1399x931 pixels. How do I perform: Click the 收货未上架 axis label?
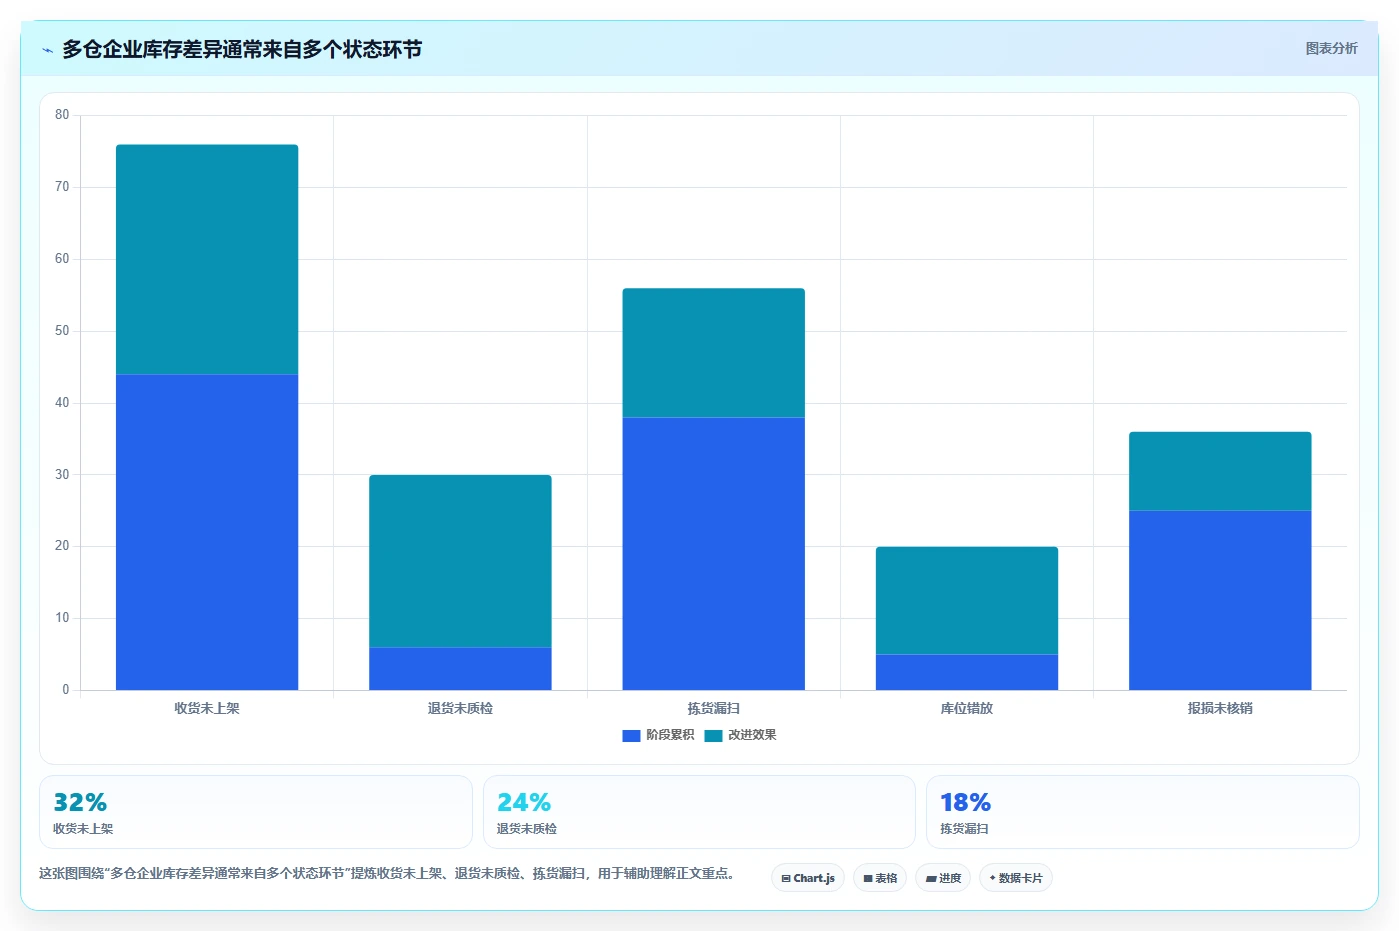[207, 708]
